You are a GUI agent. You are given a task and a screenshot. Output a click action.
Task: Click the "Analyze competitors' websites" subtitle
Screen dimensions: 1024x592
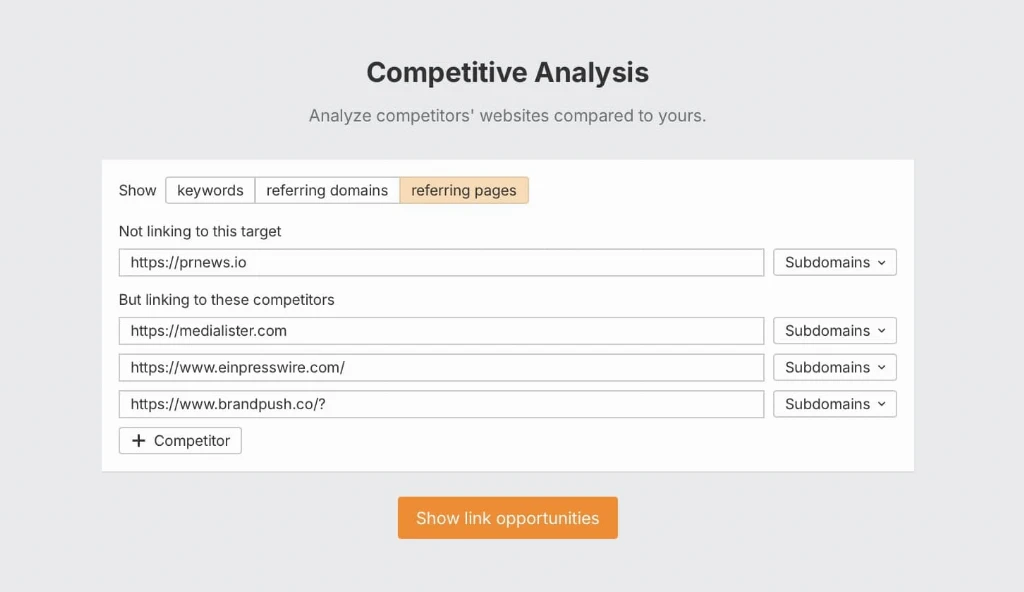click(x=507, y=116)
